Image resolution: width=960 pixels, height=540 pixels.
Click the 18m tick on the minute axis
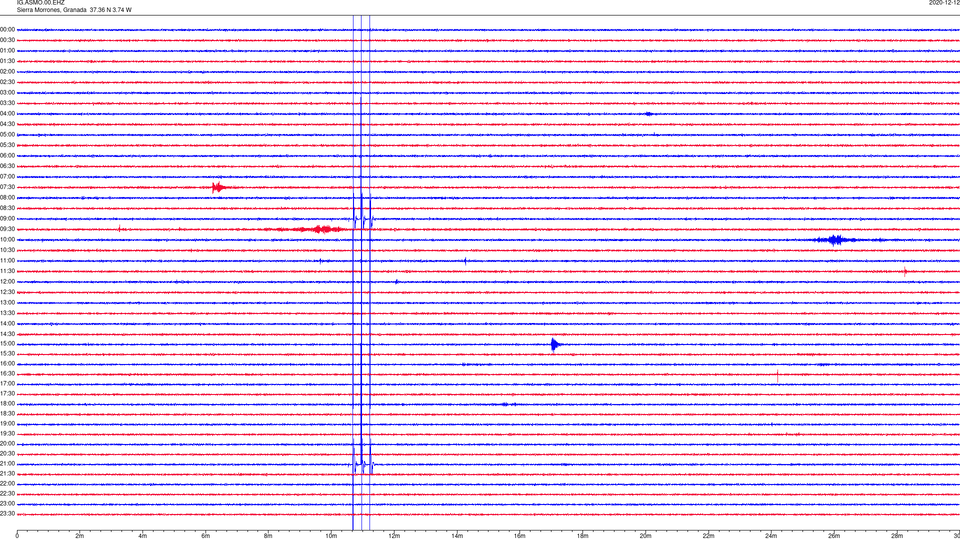[x=583, y=536]
